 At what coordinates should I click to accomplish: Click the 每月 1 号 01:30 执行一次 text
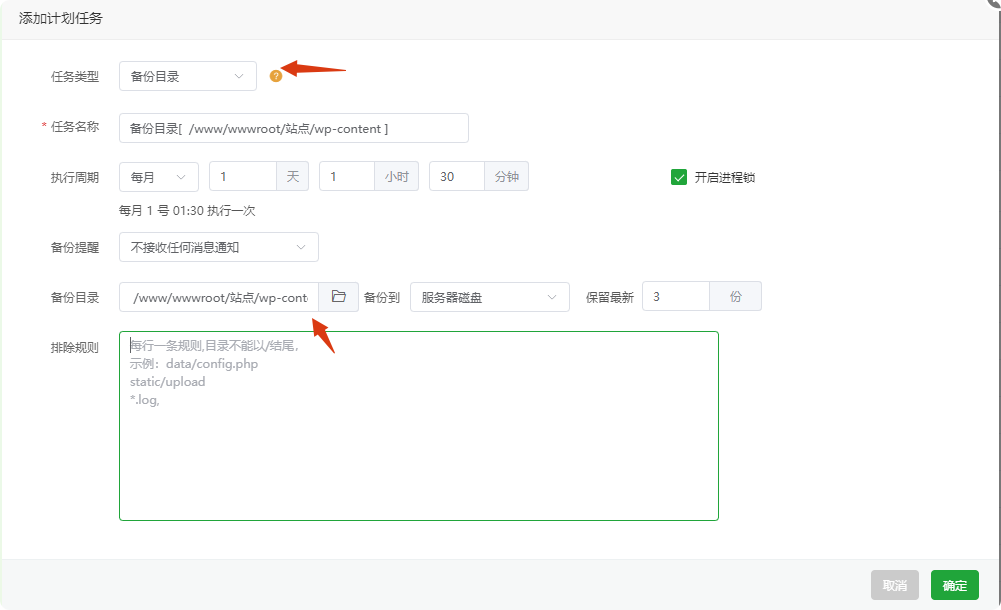click(187, 211)
